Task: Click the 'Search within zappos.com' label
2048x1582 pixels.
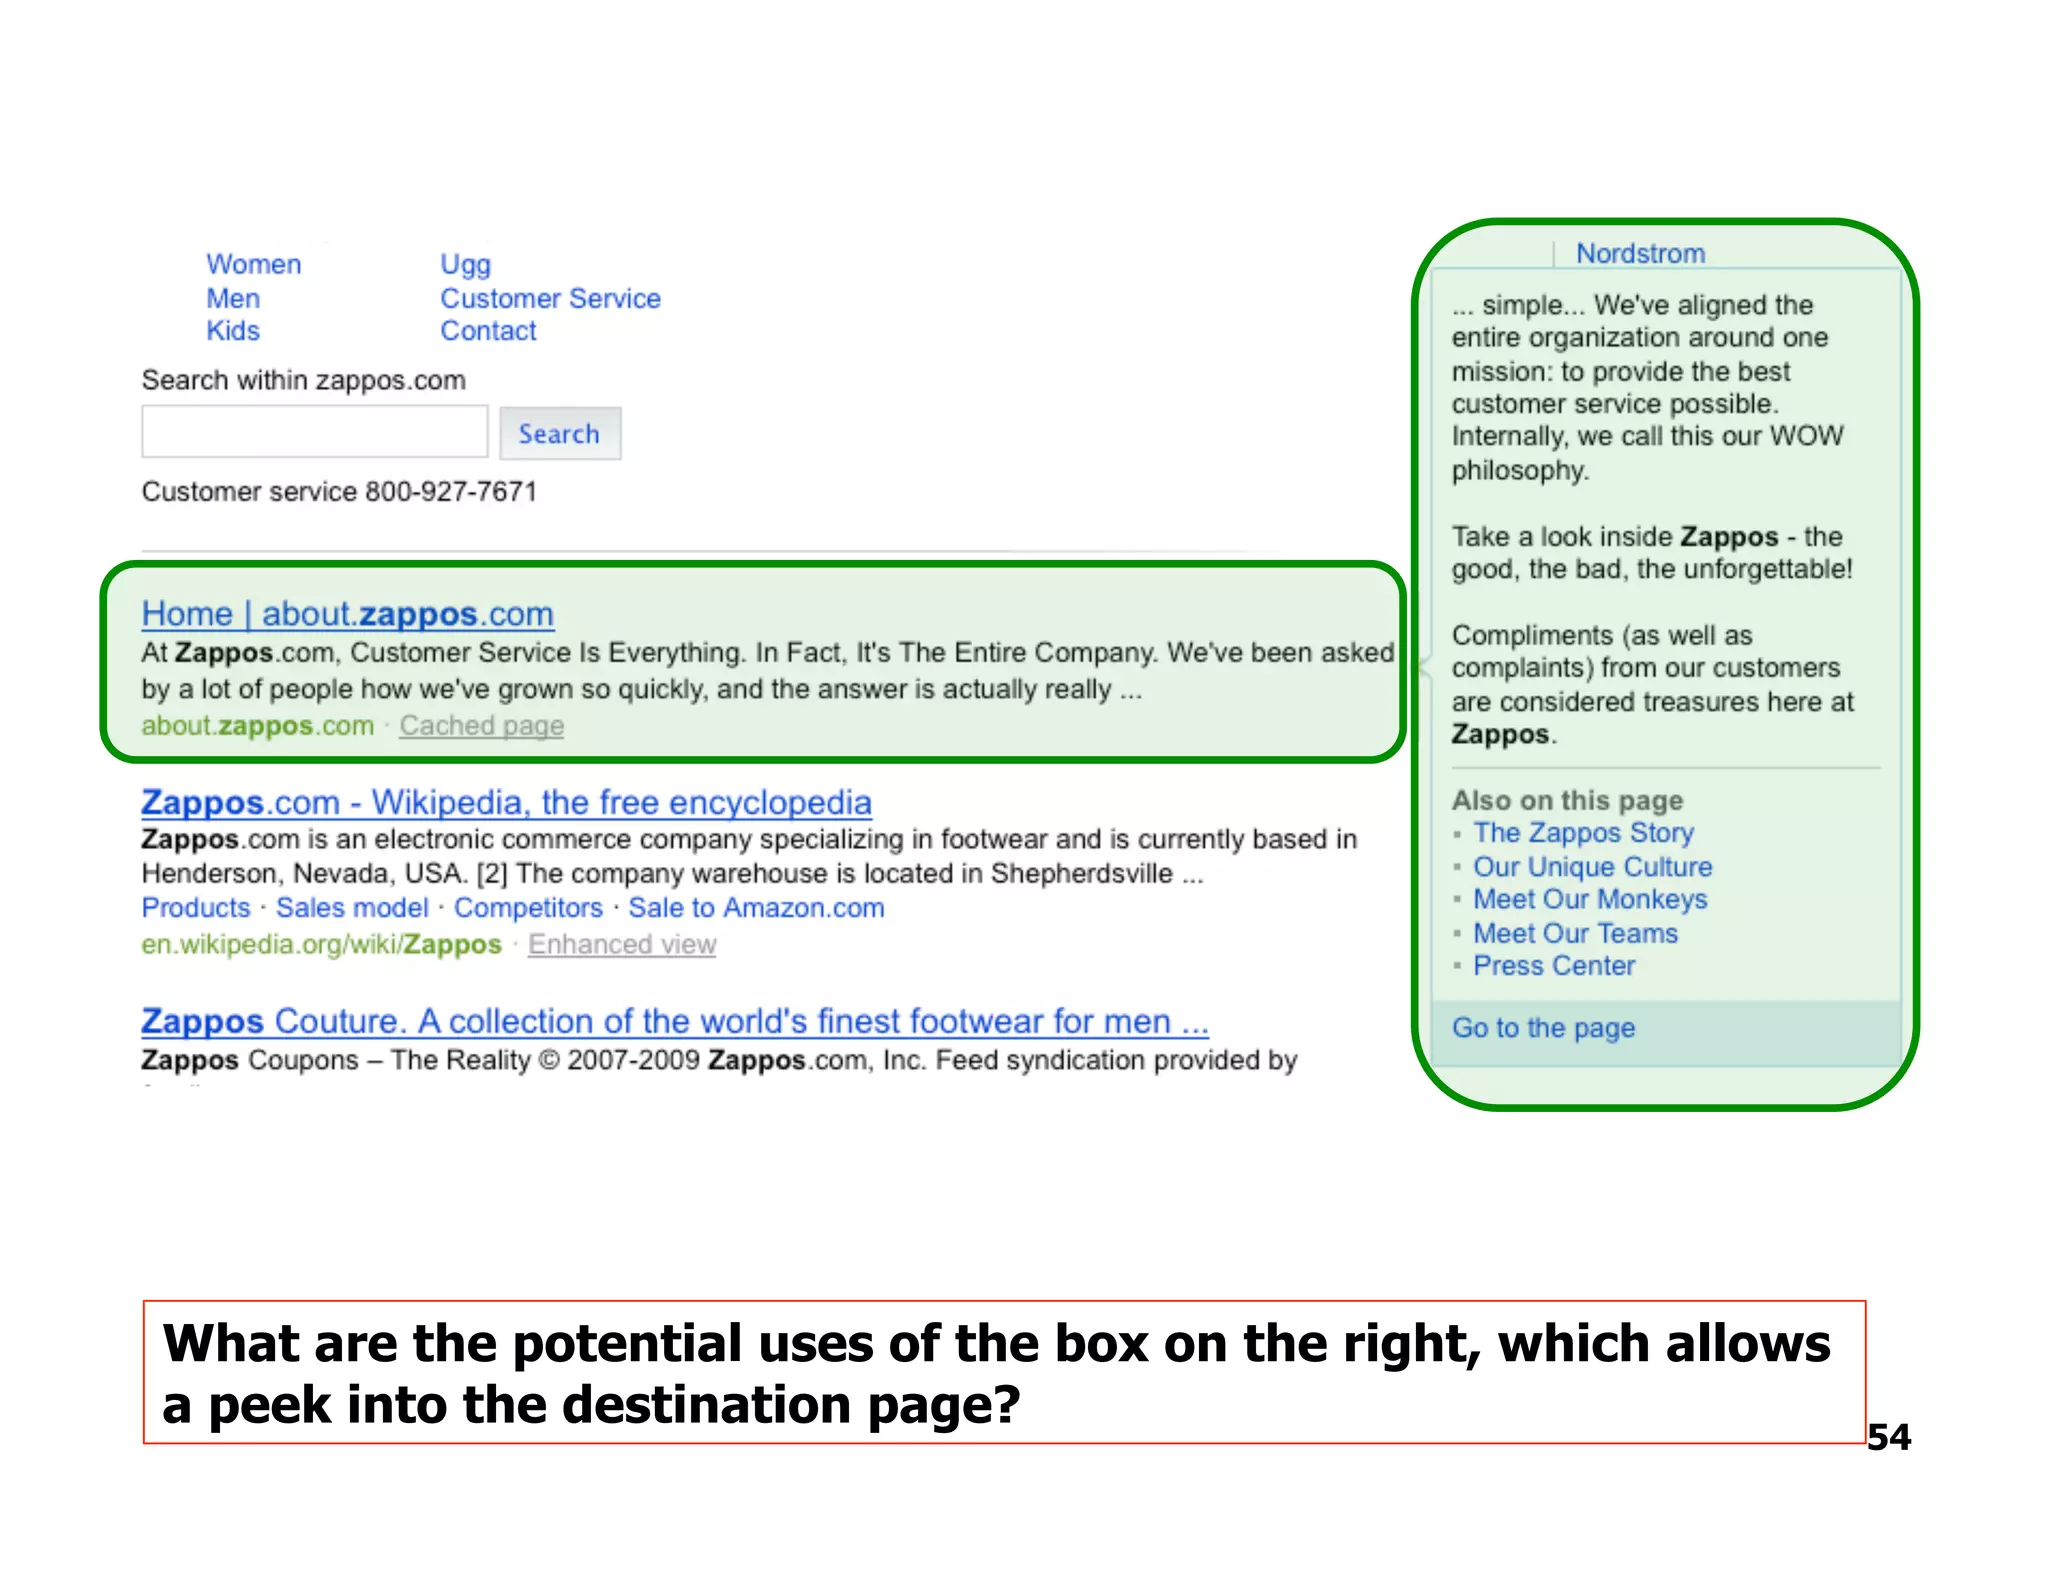Action: coord(304,380)
